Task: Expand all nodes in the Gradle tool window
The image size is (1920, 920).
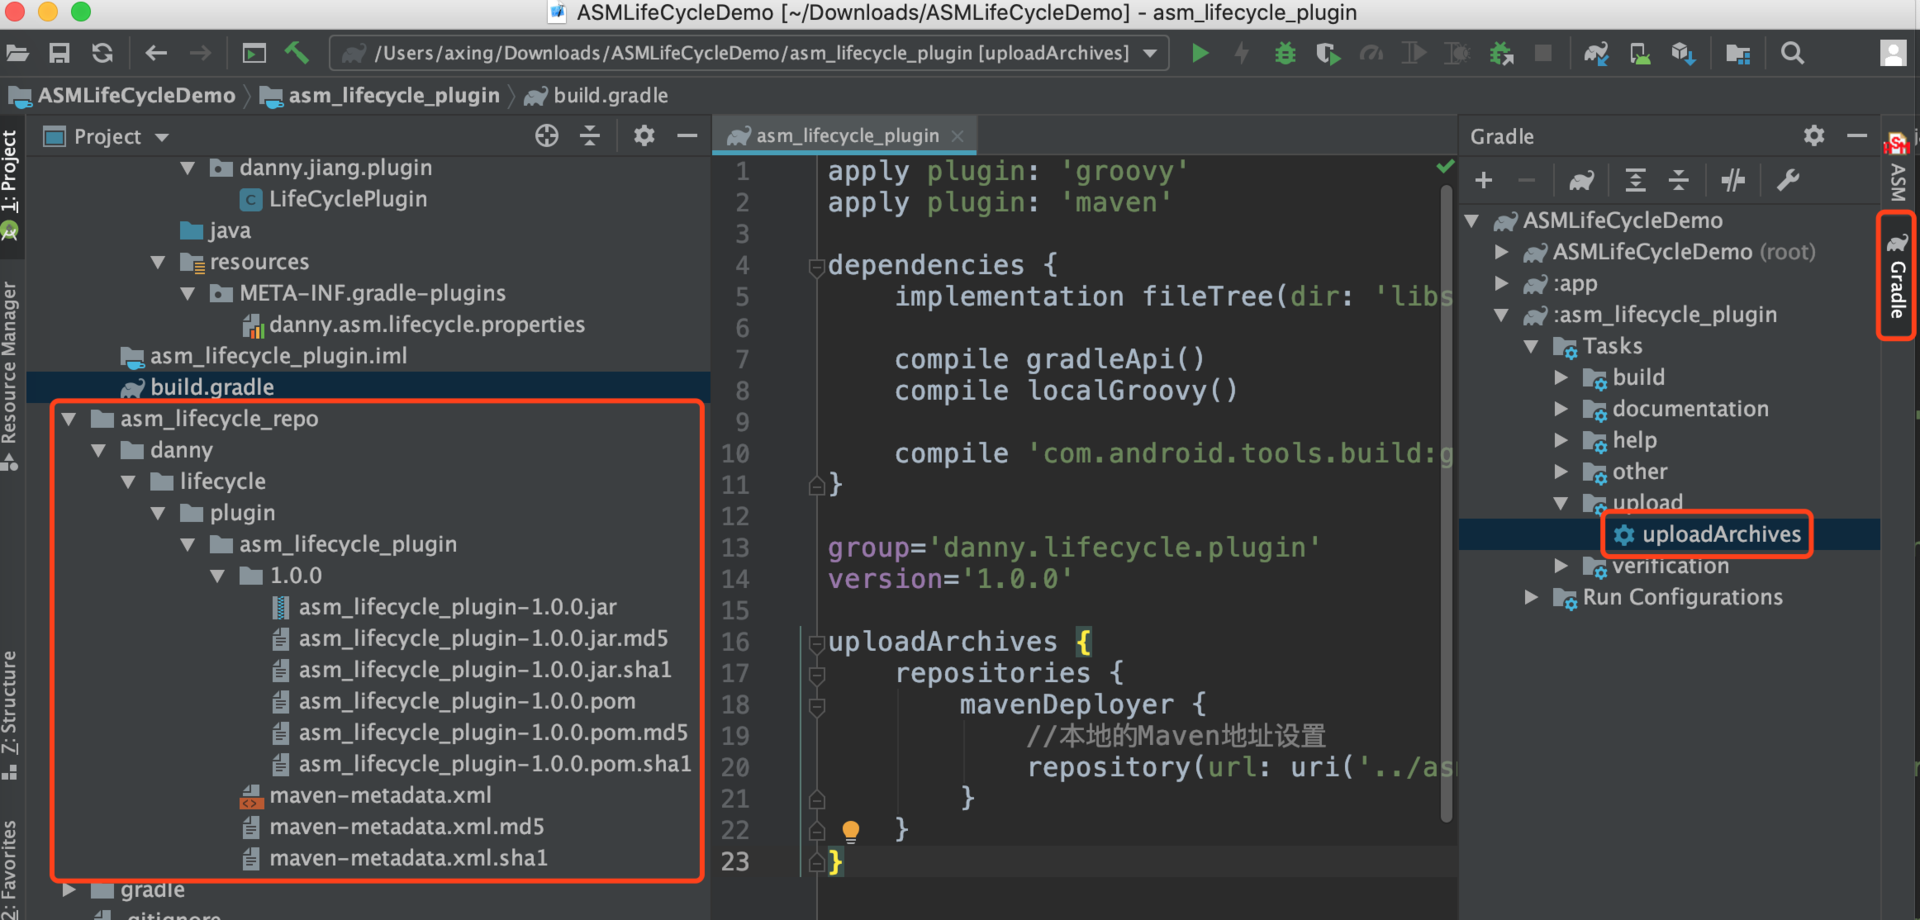Action: [x=1635, y=180]
